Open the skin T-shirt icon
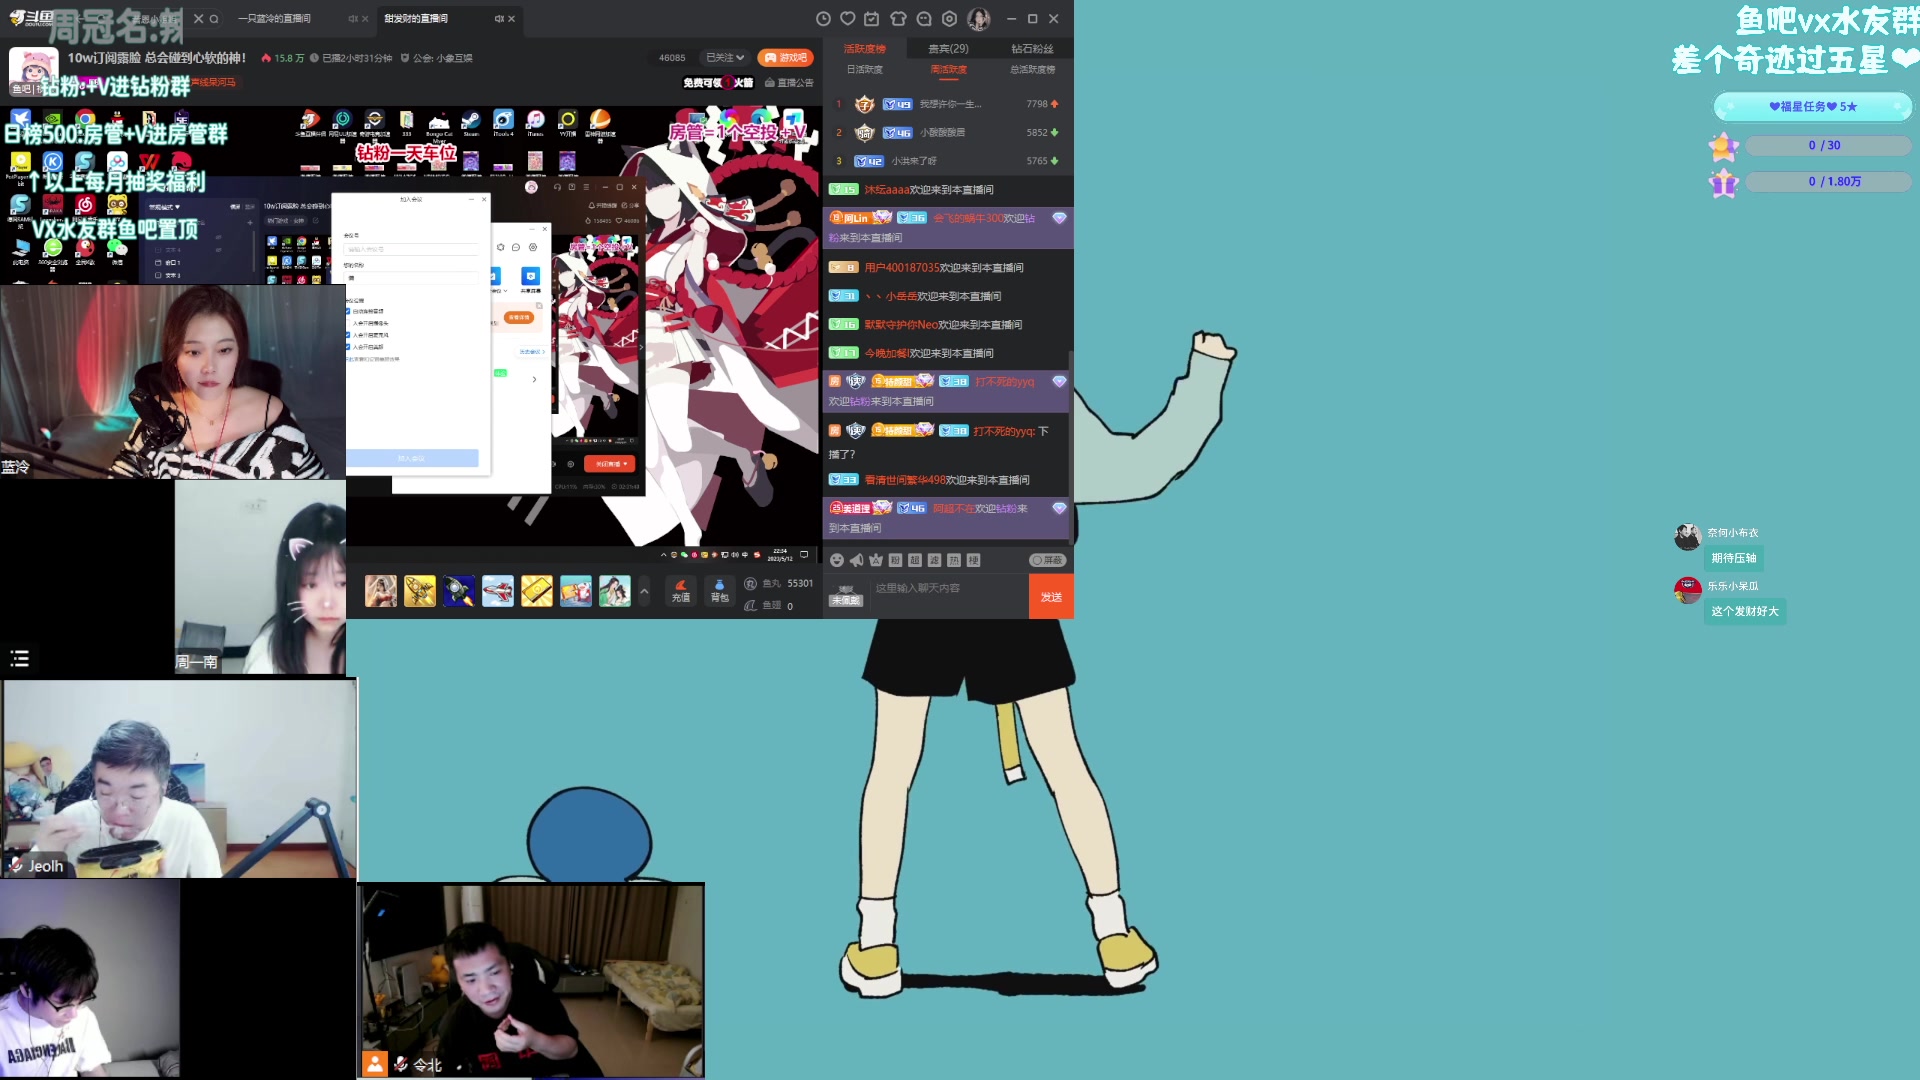 898,18
